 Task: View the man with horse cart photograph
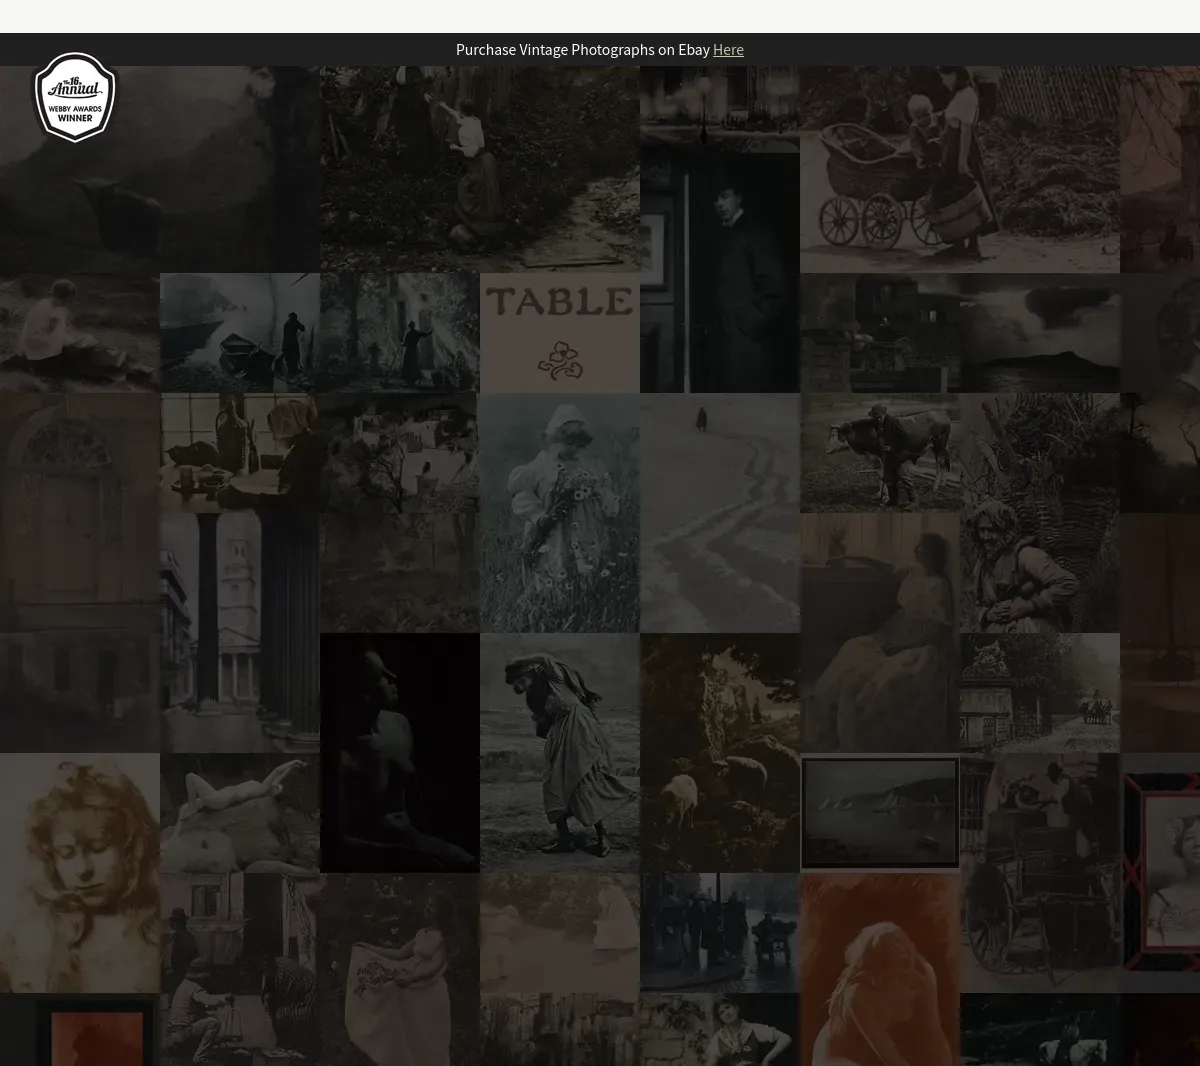(x=1040, y=873)
